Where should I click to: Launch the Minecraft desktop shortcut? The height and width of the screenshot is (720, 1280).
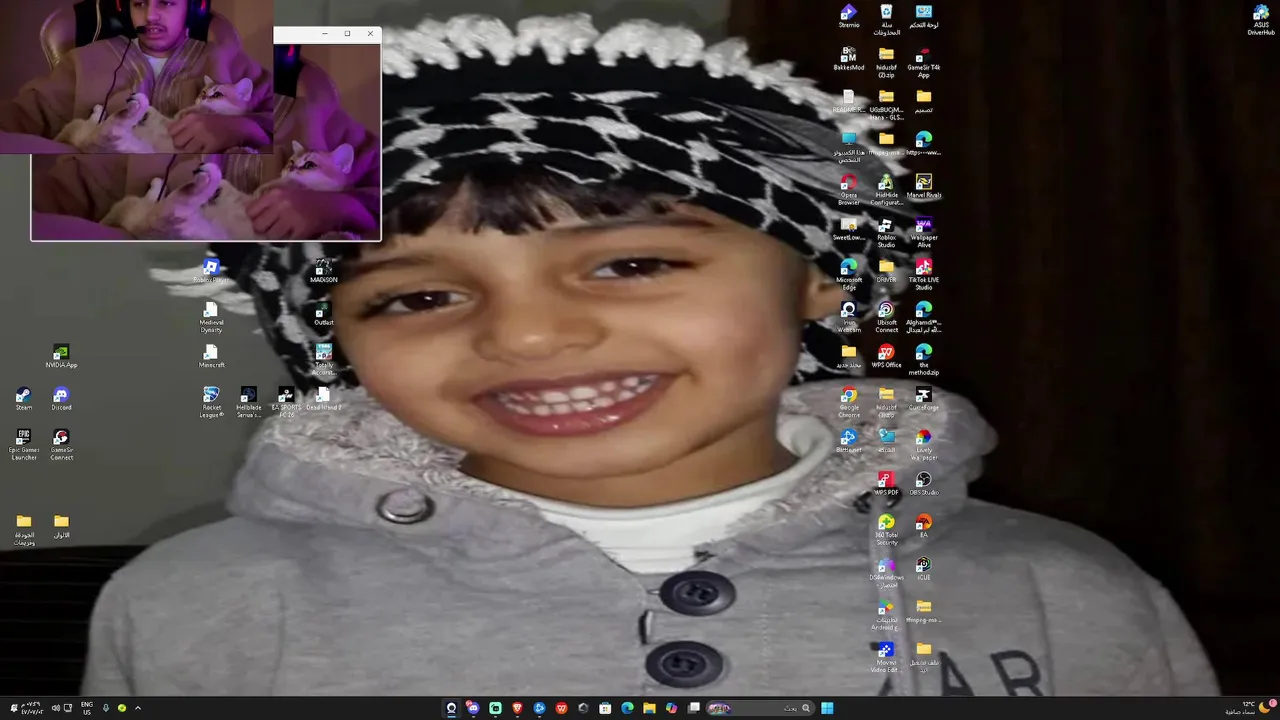point(211,357)
